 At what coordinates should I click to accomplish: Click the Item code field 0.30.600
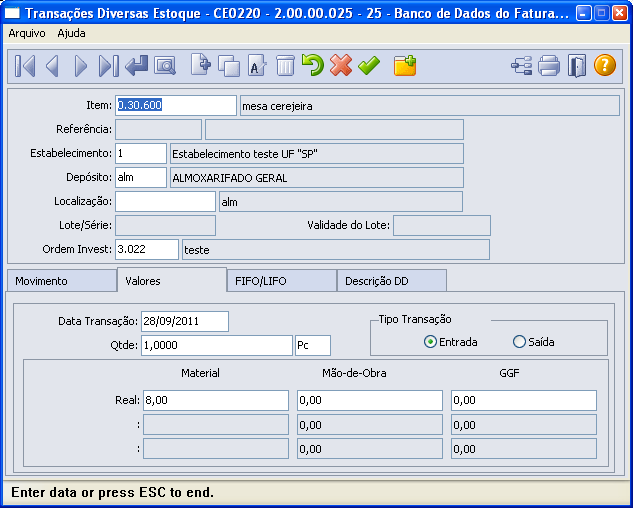(176, 105)
